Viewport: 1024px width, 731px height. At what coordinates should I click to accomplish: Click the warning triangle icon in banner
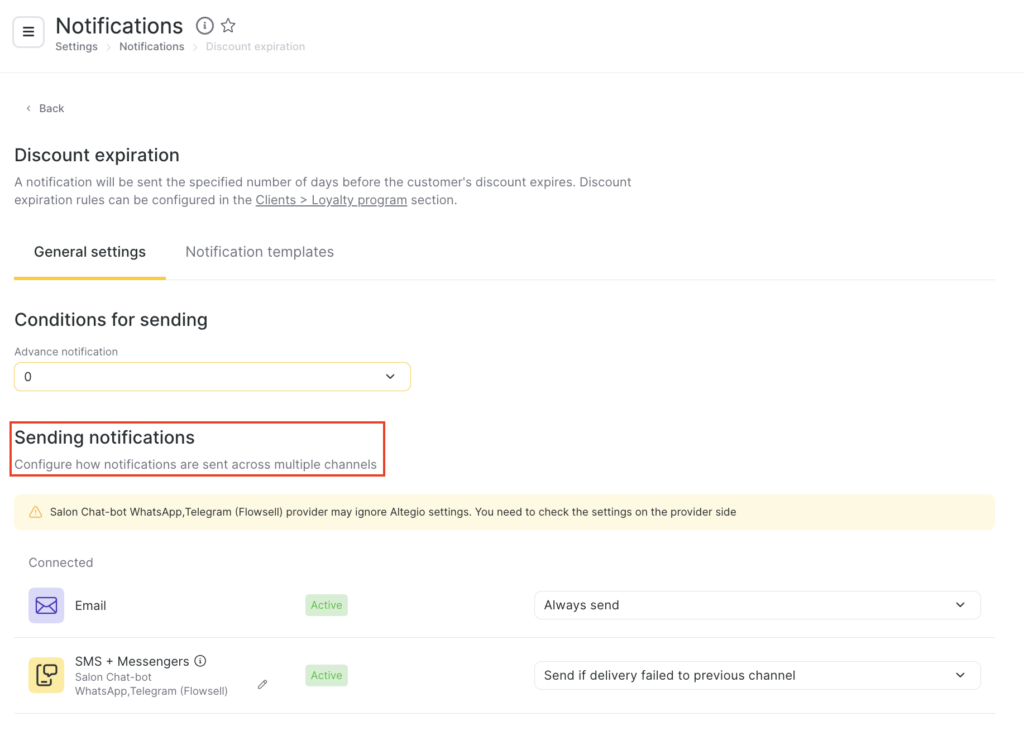pos(36,512)
